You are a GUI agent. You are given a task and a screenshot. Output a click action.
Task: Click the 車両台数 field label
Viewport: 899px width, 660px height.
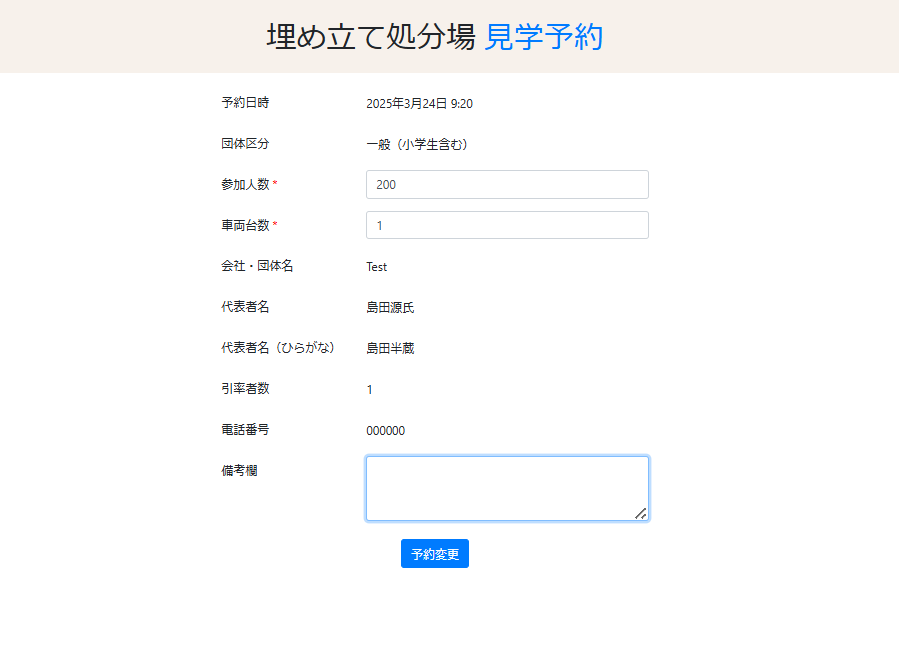tap(245, 225)
